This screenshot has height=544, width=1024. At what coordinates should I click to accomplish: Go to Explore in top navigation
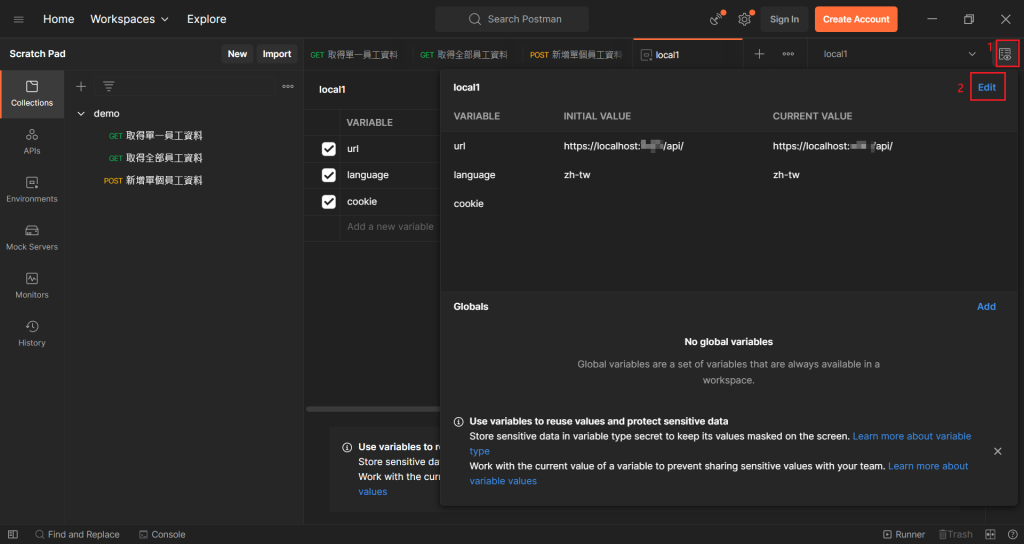[x=206, y=19]
